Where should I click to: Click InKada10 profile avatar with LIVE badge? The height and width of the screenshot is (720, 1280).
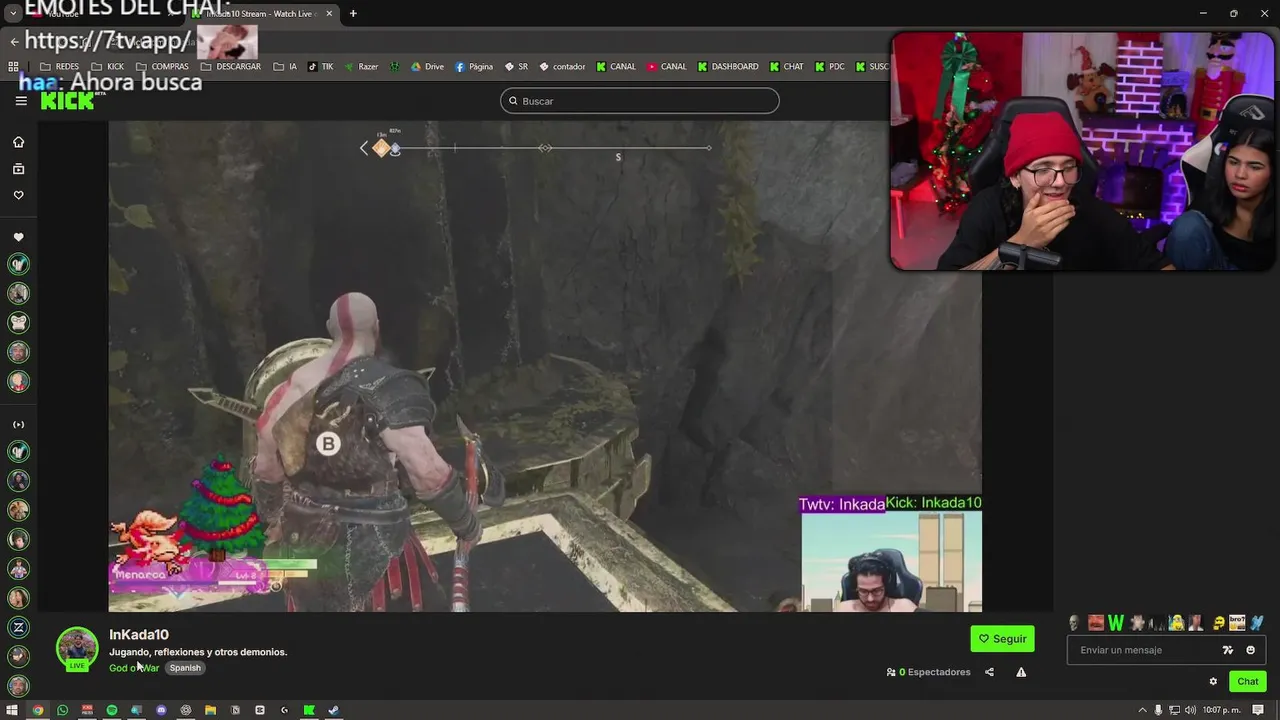click(x=77, y=648)
